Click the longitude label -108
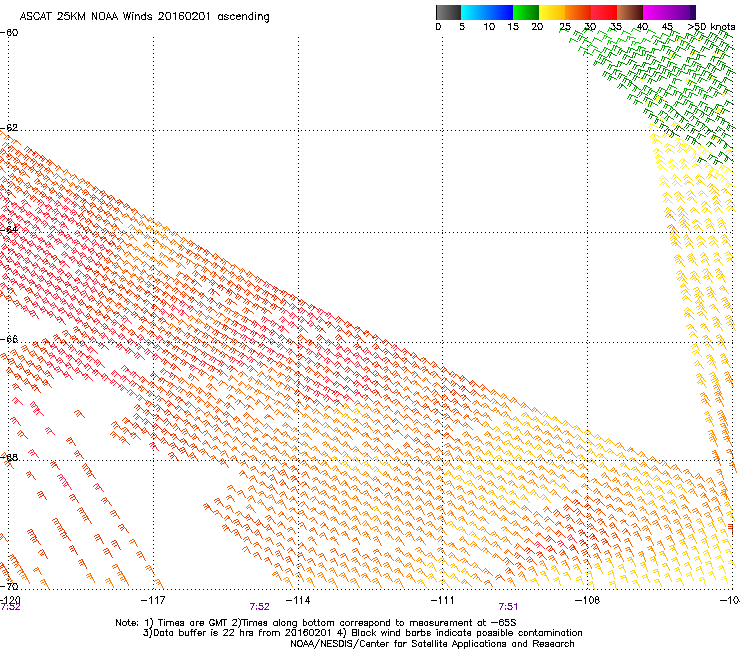 pyautogui.click(x=588, y=600)
